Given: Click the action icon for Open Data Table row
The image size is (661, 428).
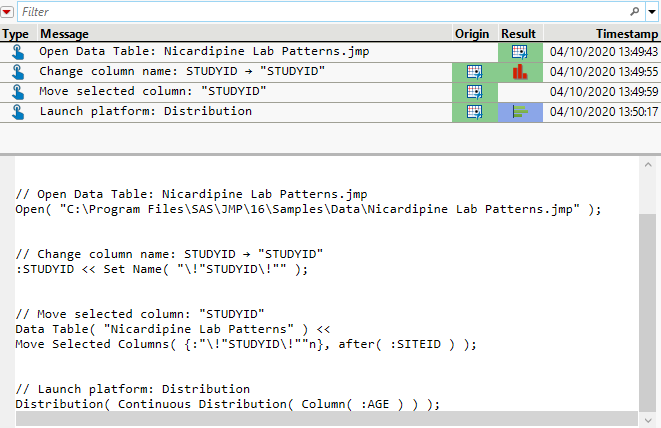Looking at the screenshot, I should 16,52.
